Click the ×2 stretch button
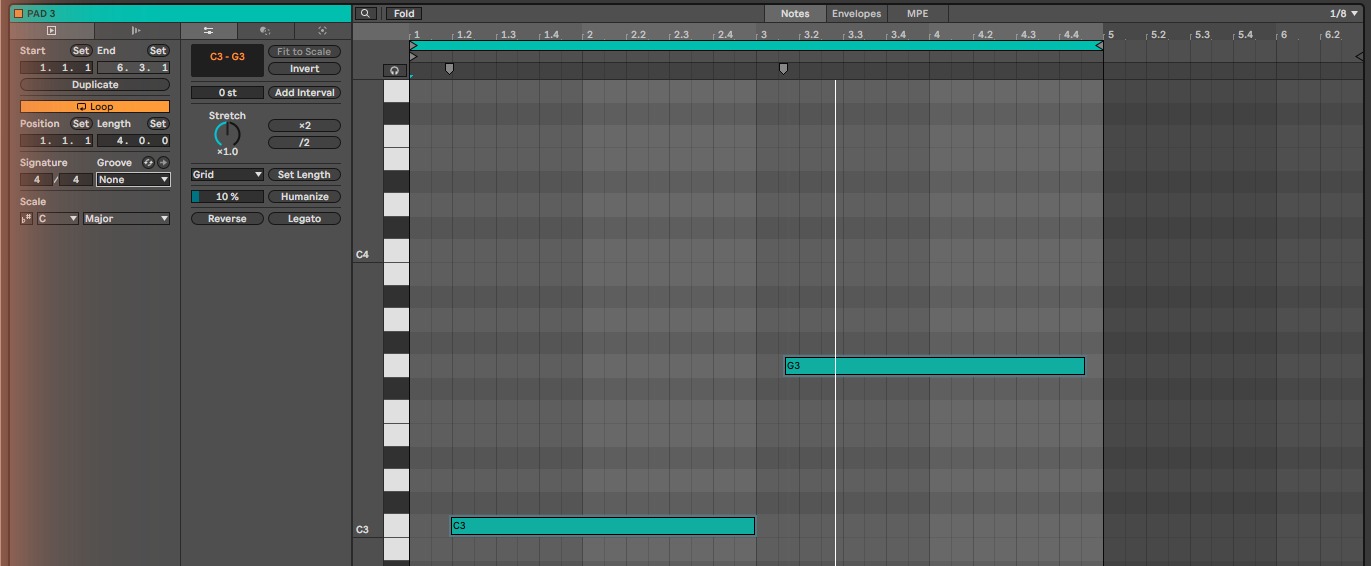1371x566 pixels. pyautogui.click(x=304, y=125)
